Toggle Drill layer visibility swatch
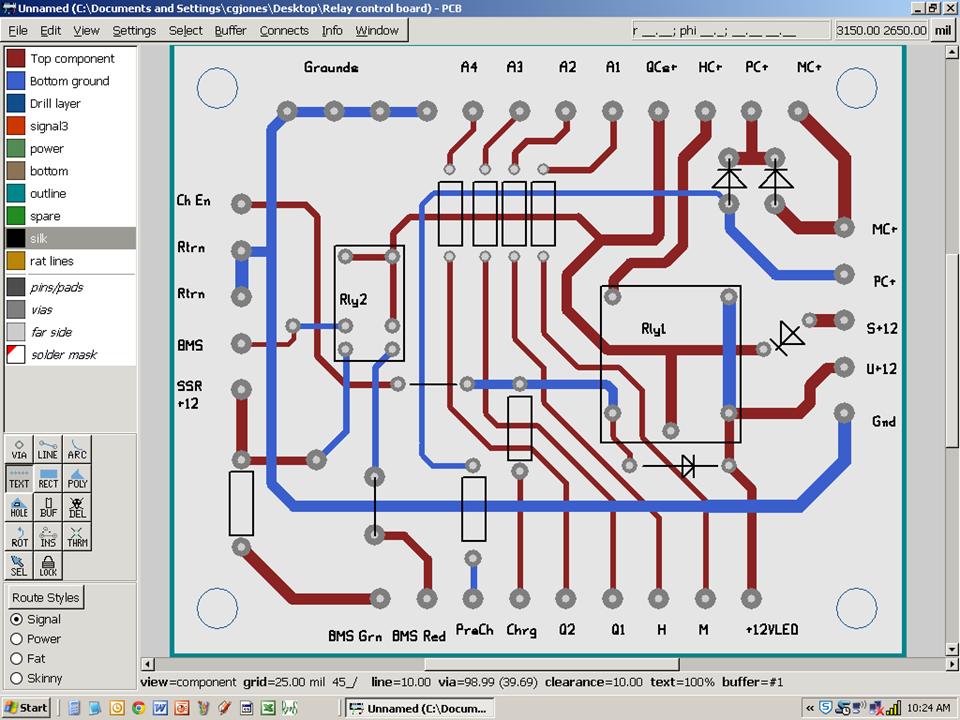 coord(16,103)
